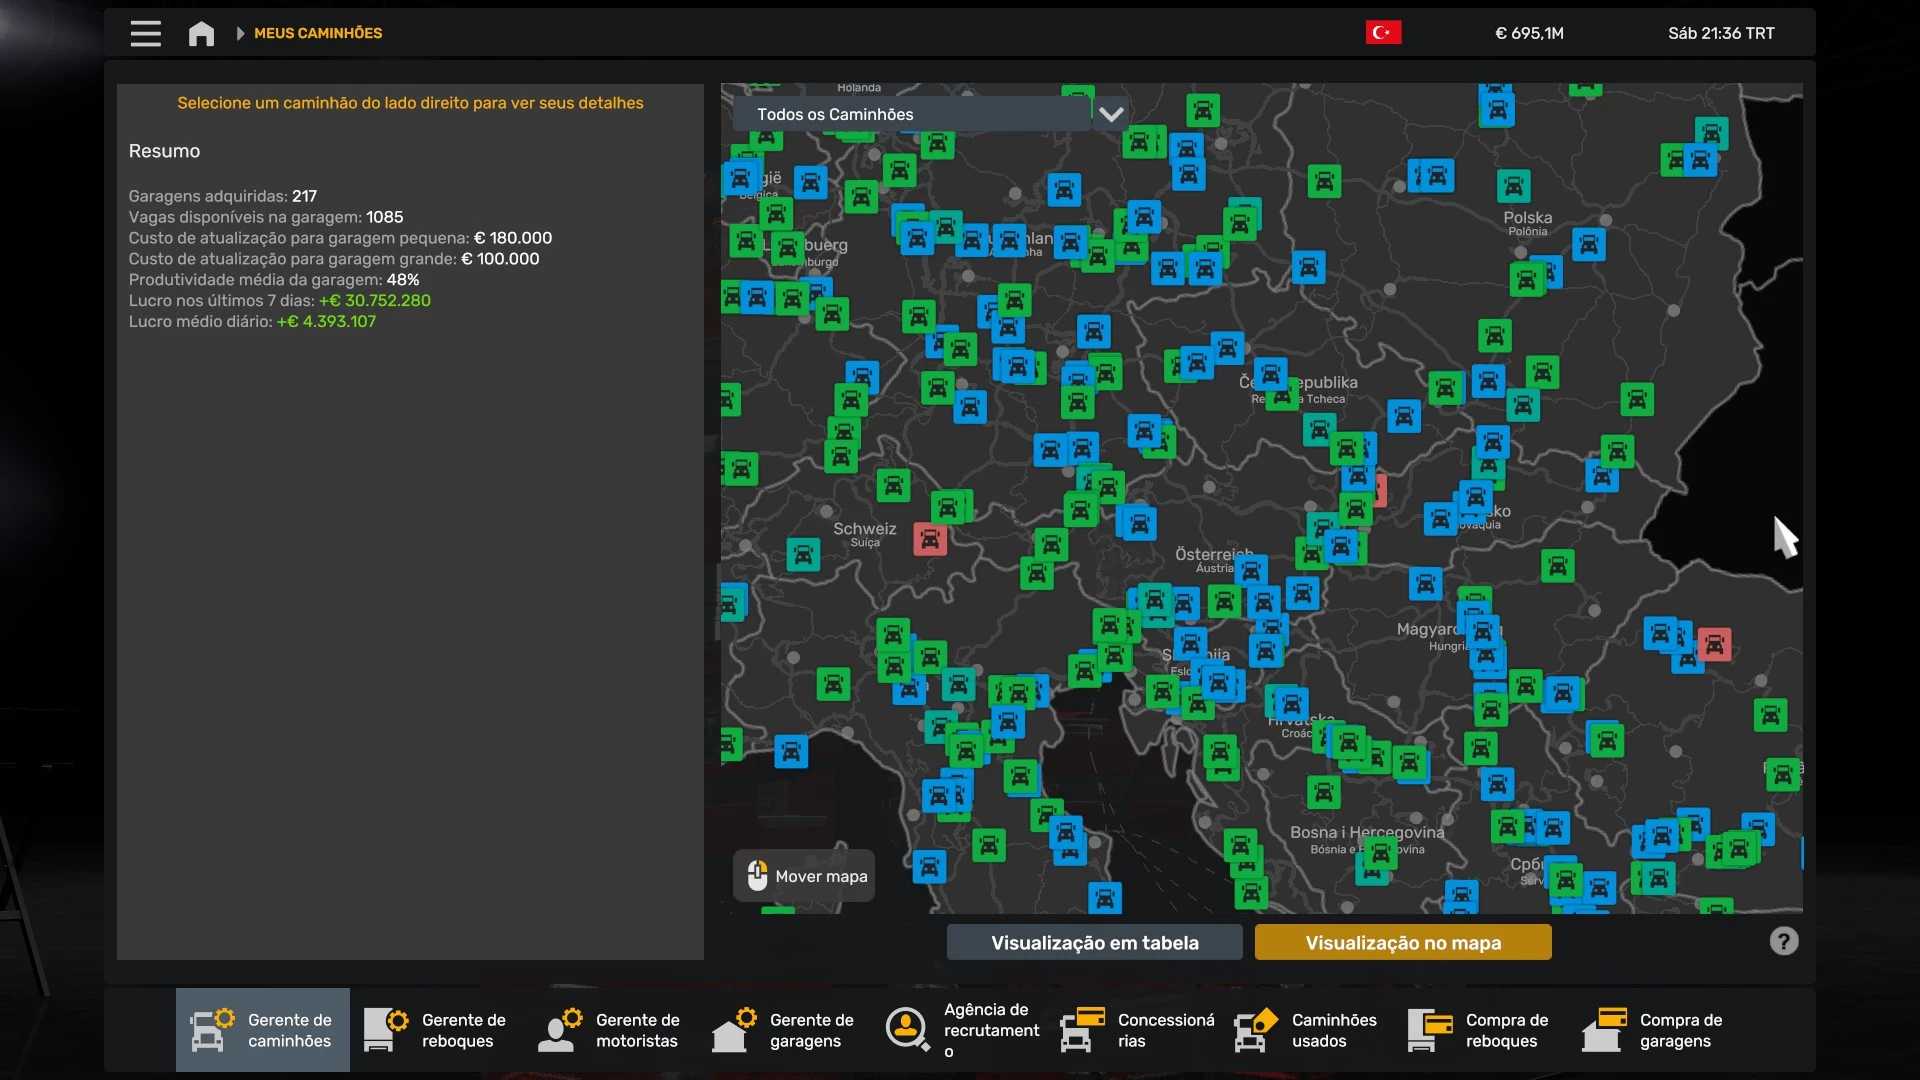1920x1080 pixels.
Task: Select Gerente de caminhões tab
Action: click(263, 1030)
